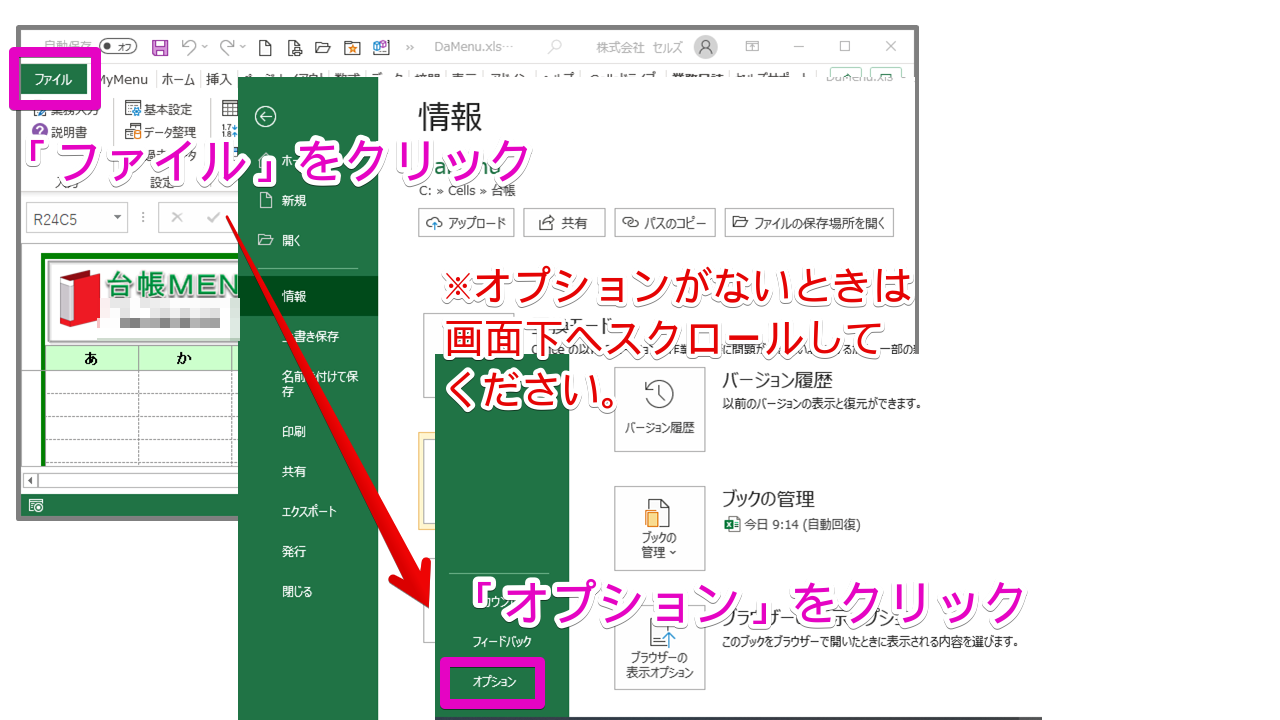1280x720 pixels.
Task: Click the Undo arrow icon
Action: point(189,47)
